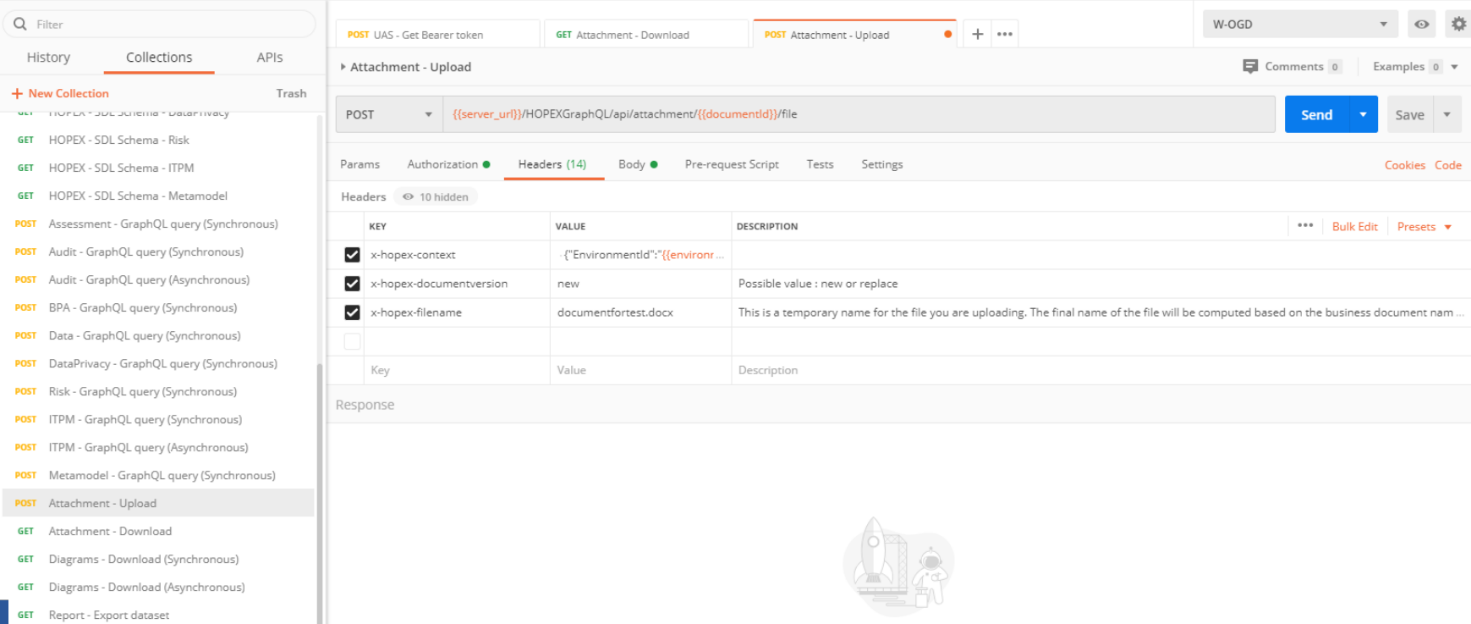Open a new request tab with plus icon
This screenshot has height=624, width=1471.
click(x=977, y=34)
